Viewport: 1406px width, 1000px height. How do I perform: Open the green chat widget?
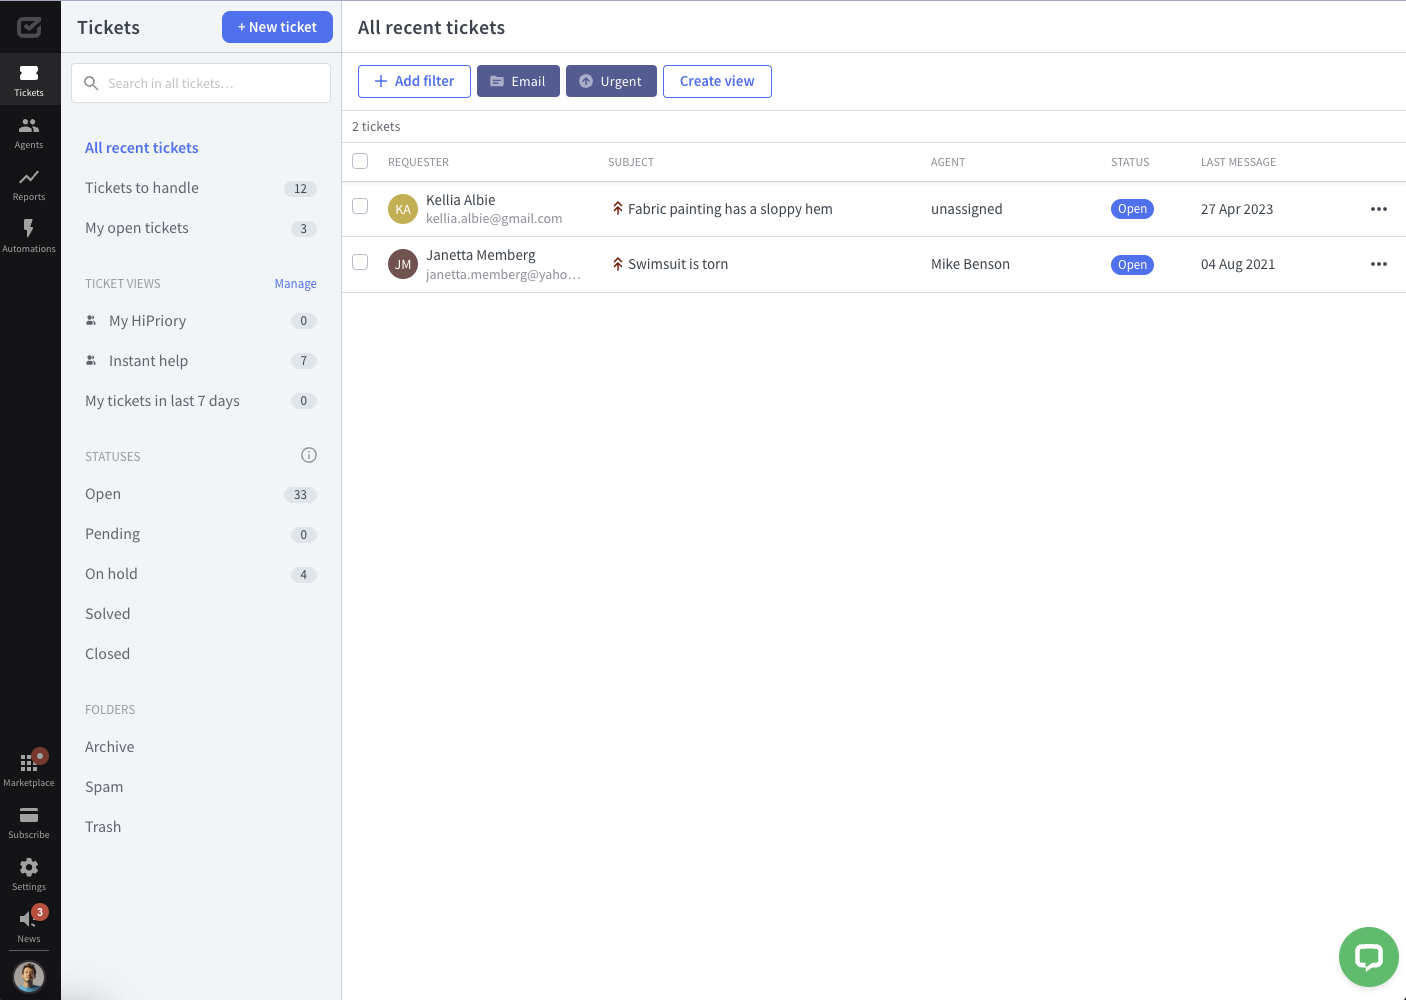1368,957
